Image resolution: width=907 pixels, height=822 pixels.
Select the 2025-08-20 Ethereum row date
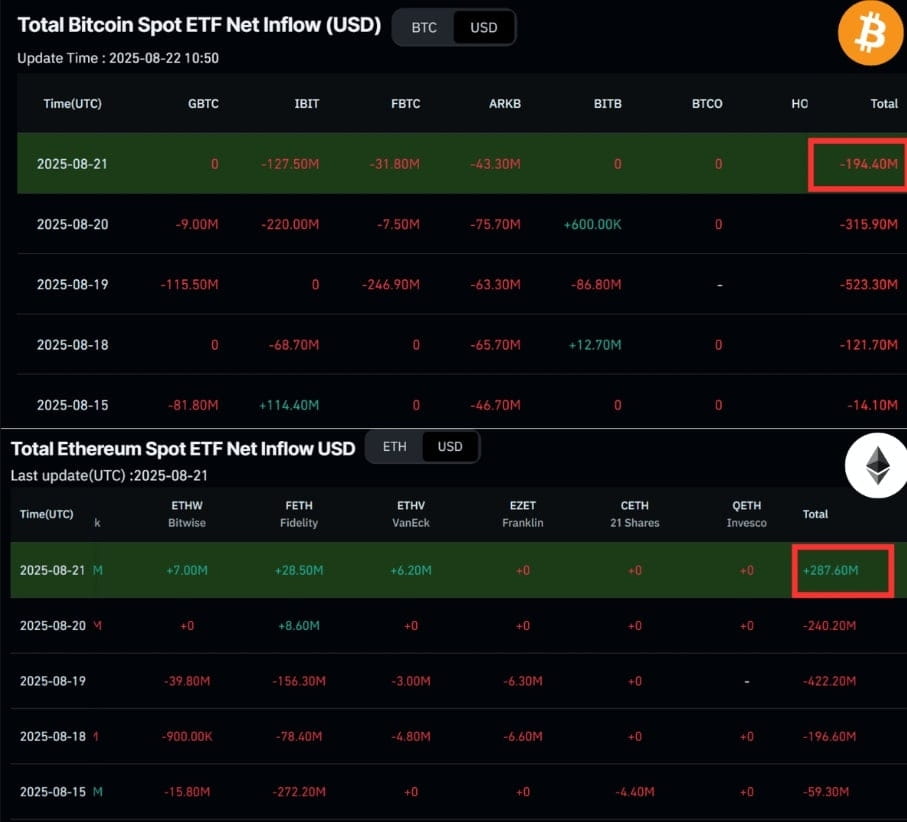point(53,625)
